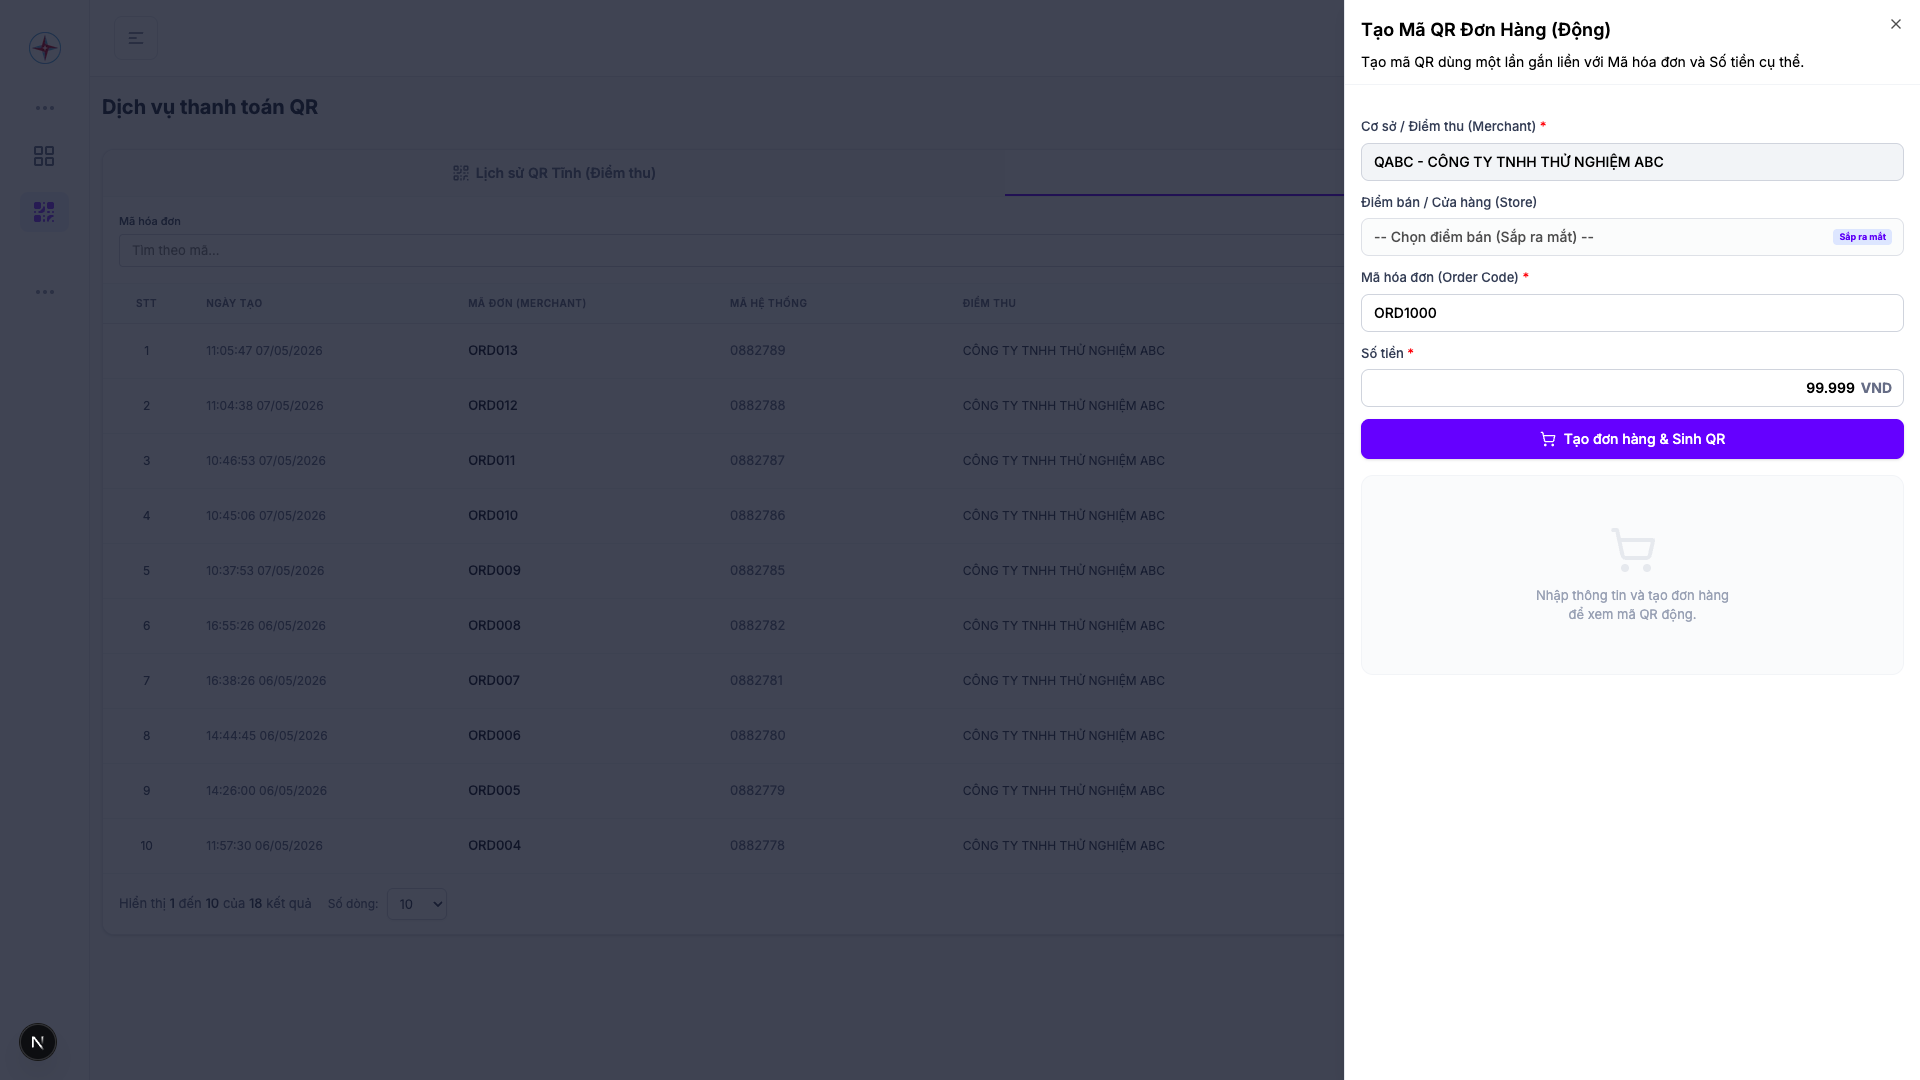The width and height of the screenshot is (1920, 1080).
Task: Click the QR icon in Lịch sử QR Tĩnh tab
Action: coord(460,173)
